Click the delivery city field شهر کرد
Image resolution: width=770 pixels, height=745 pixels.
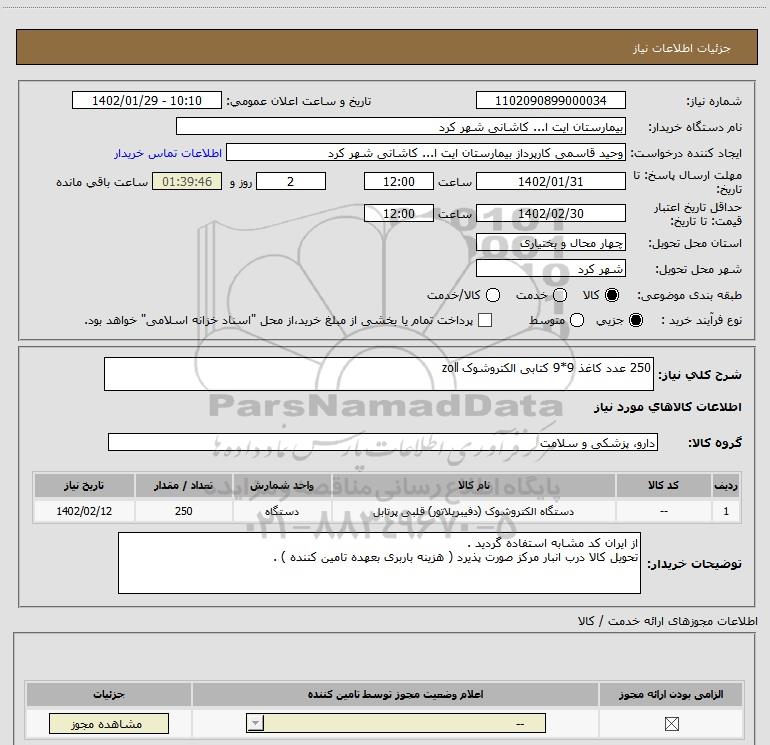pyautogui.click(x=550, y=268)
